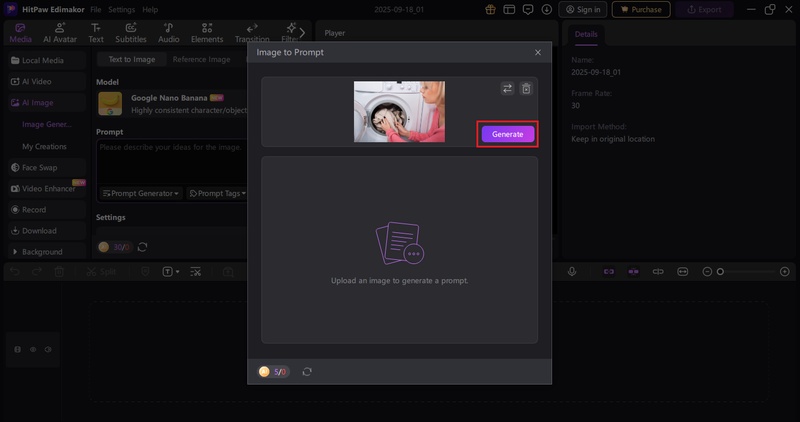
Task: Click the Purchase button
Action: (x=641, y=10)
